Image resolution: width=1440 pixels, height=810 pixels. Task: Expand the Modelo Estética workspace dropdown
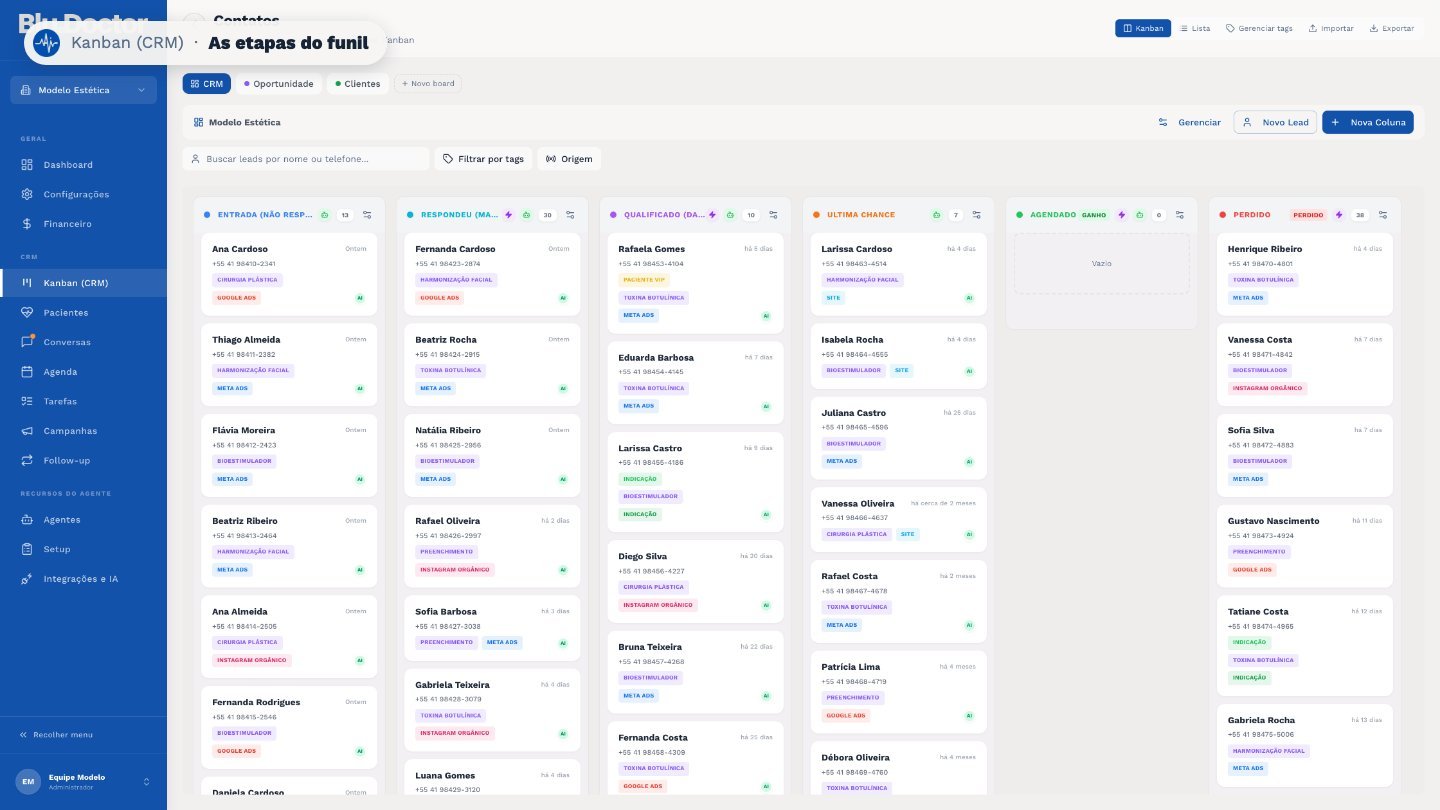point(83,90)
